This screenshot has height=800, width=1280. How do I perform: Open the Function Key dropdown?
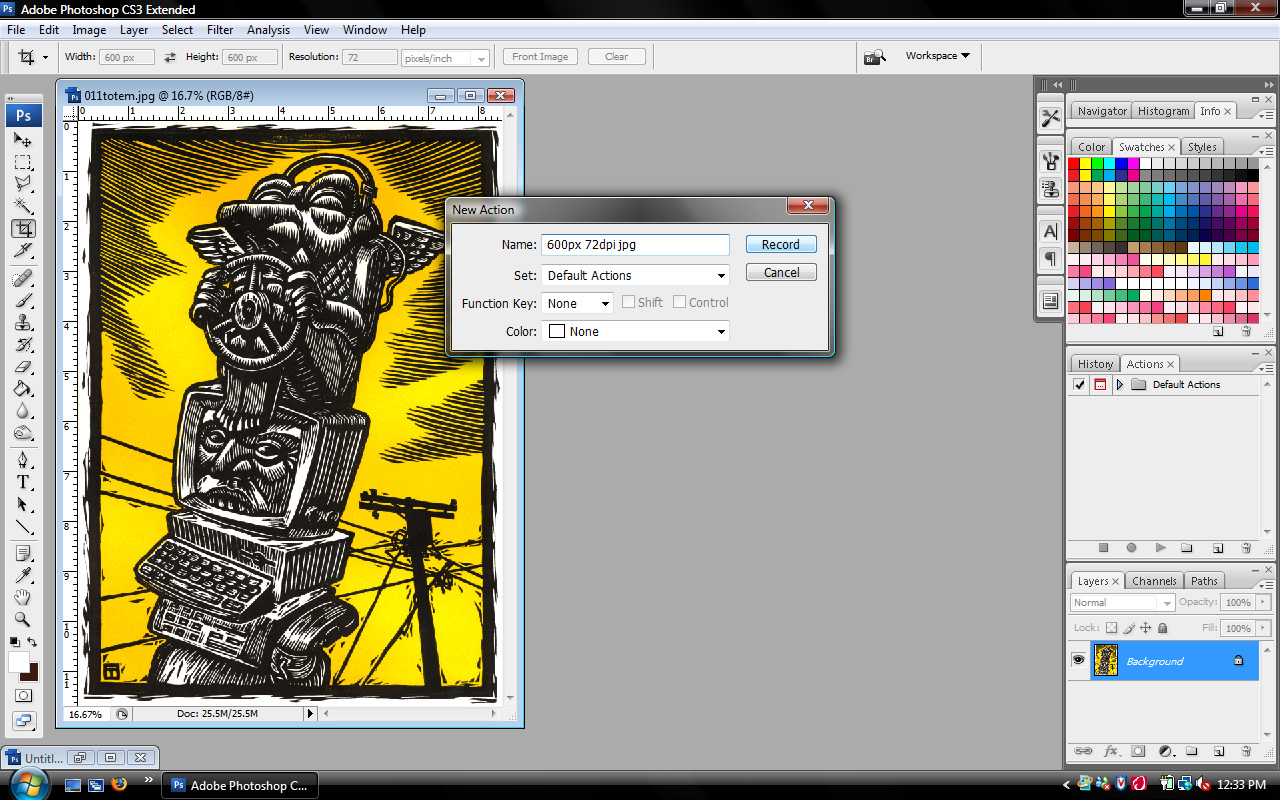577,303
